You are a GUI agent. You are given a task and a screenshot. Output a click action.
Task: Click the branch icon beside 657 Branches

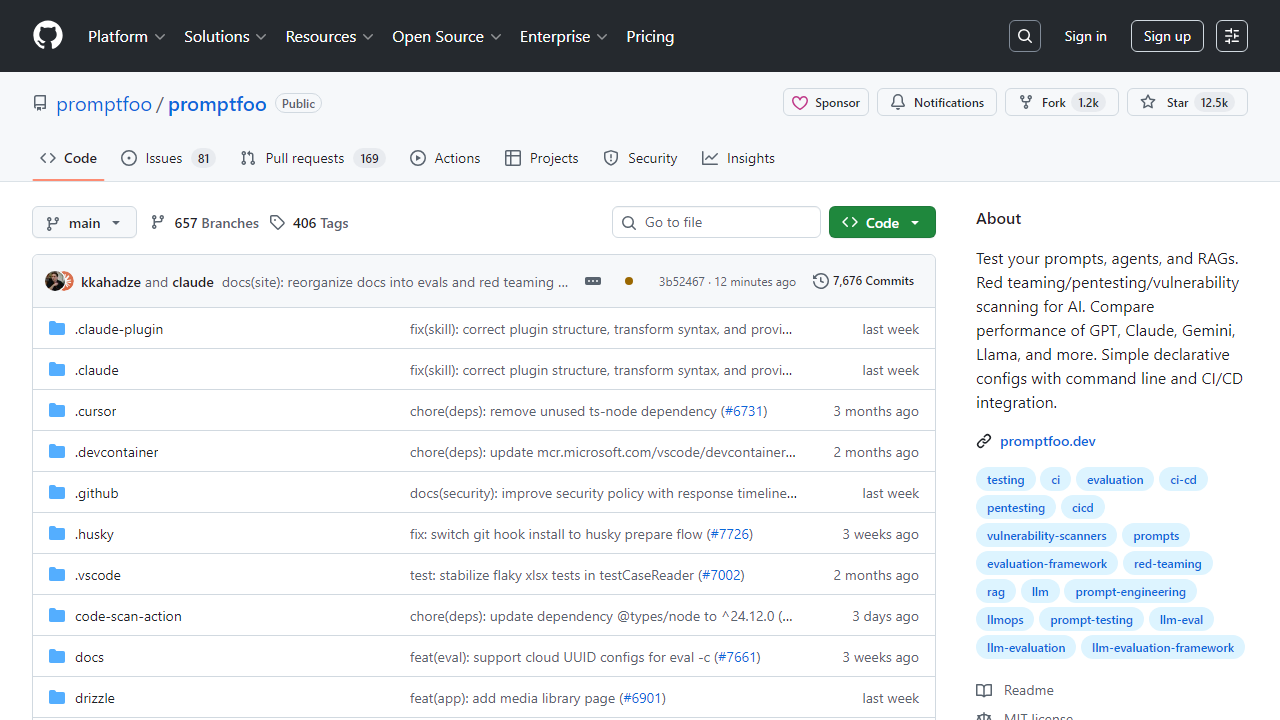[x=158, y=222]
